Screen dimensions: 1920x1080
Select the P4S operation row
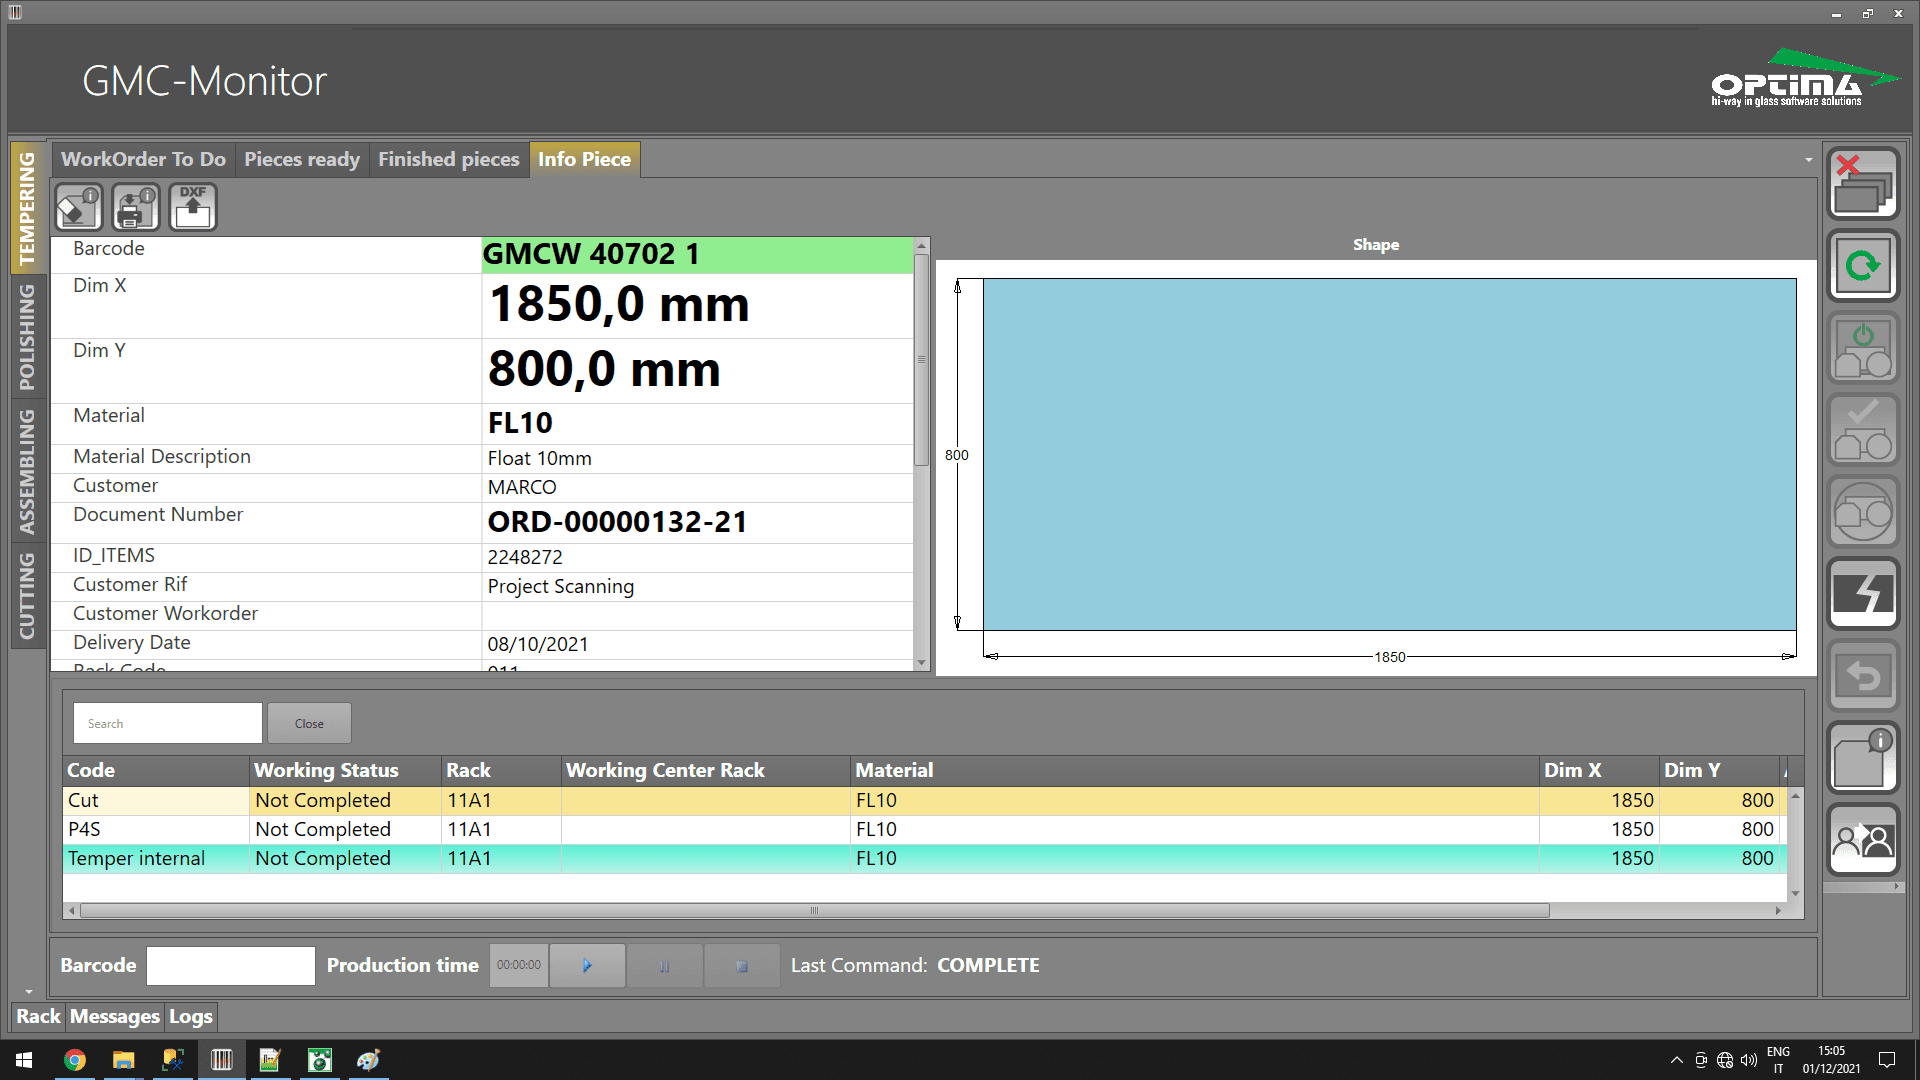pos(925,829)
